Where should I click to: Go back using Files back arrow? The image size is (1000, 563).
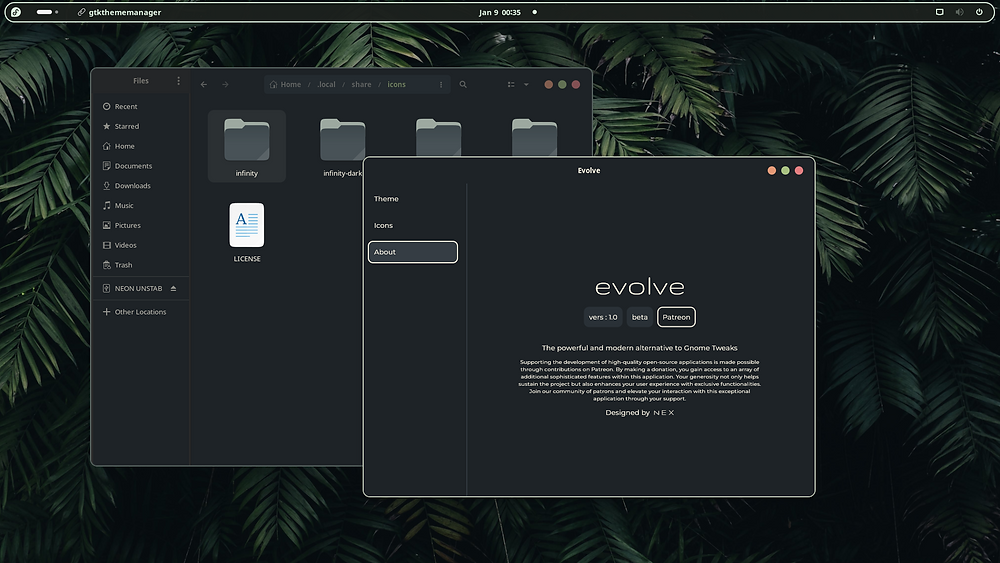204,84
